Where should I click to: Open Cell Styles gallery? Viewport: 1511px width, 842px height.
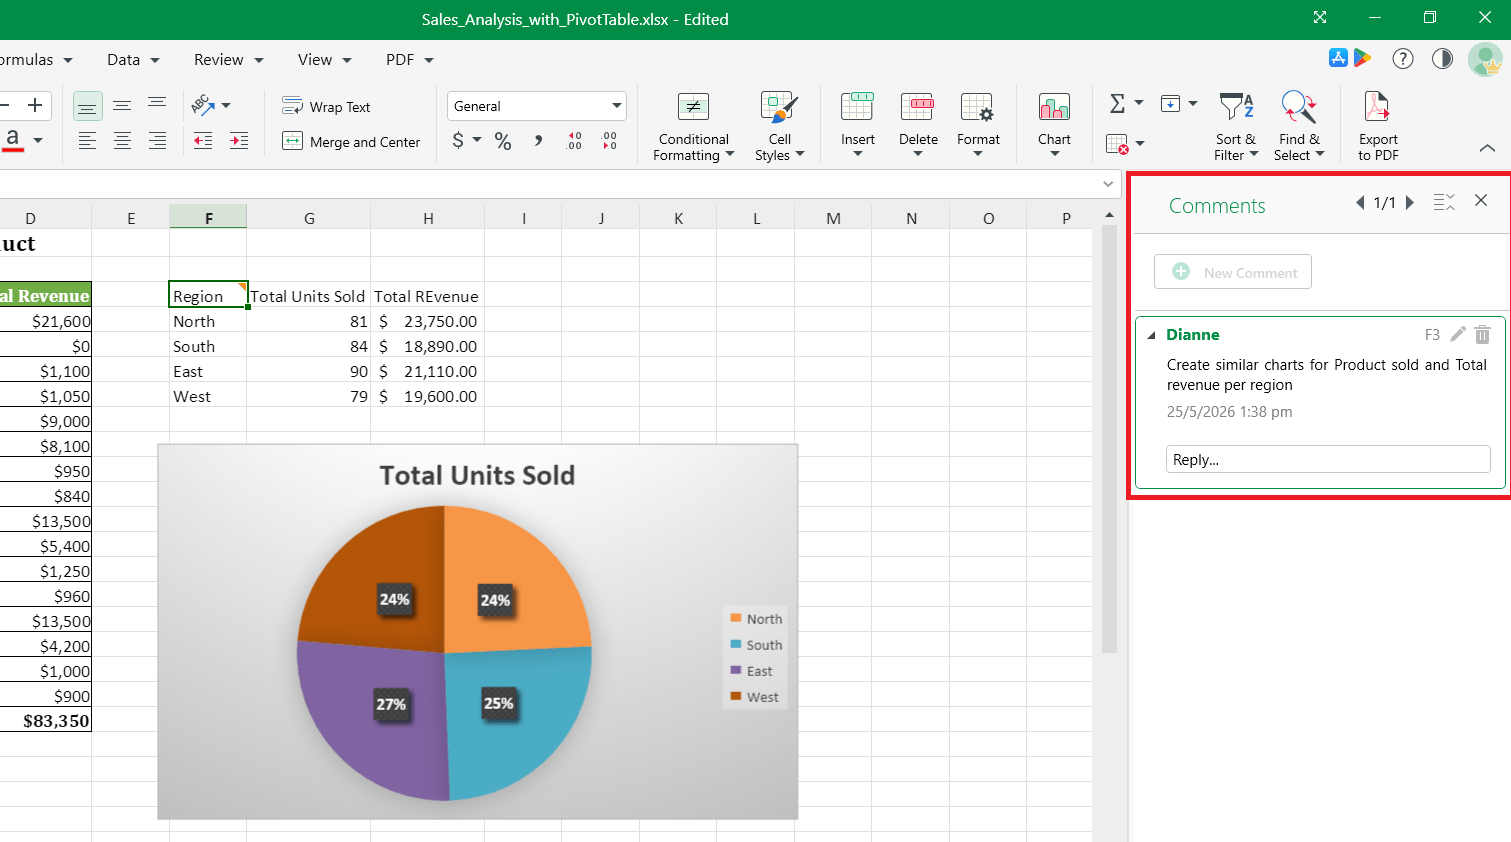coord(779,127)
